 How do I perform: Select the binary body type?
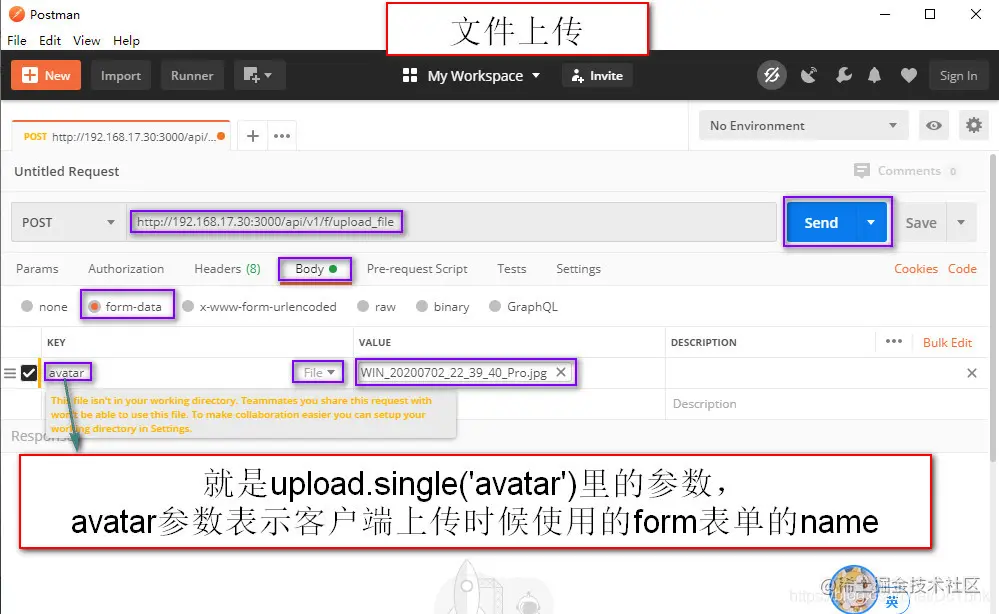(x=423, y=306)
